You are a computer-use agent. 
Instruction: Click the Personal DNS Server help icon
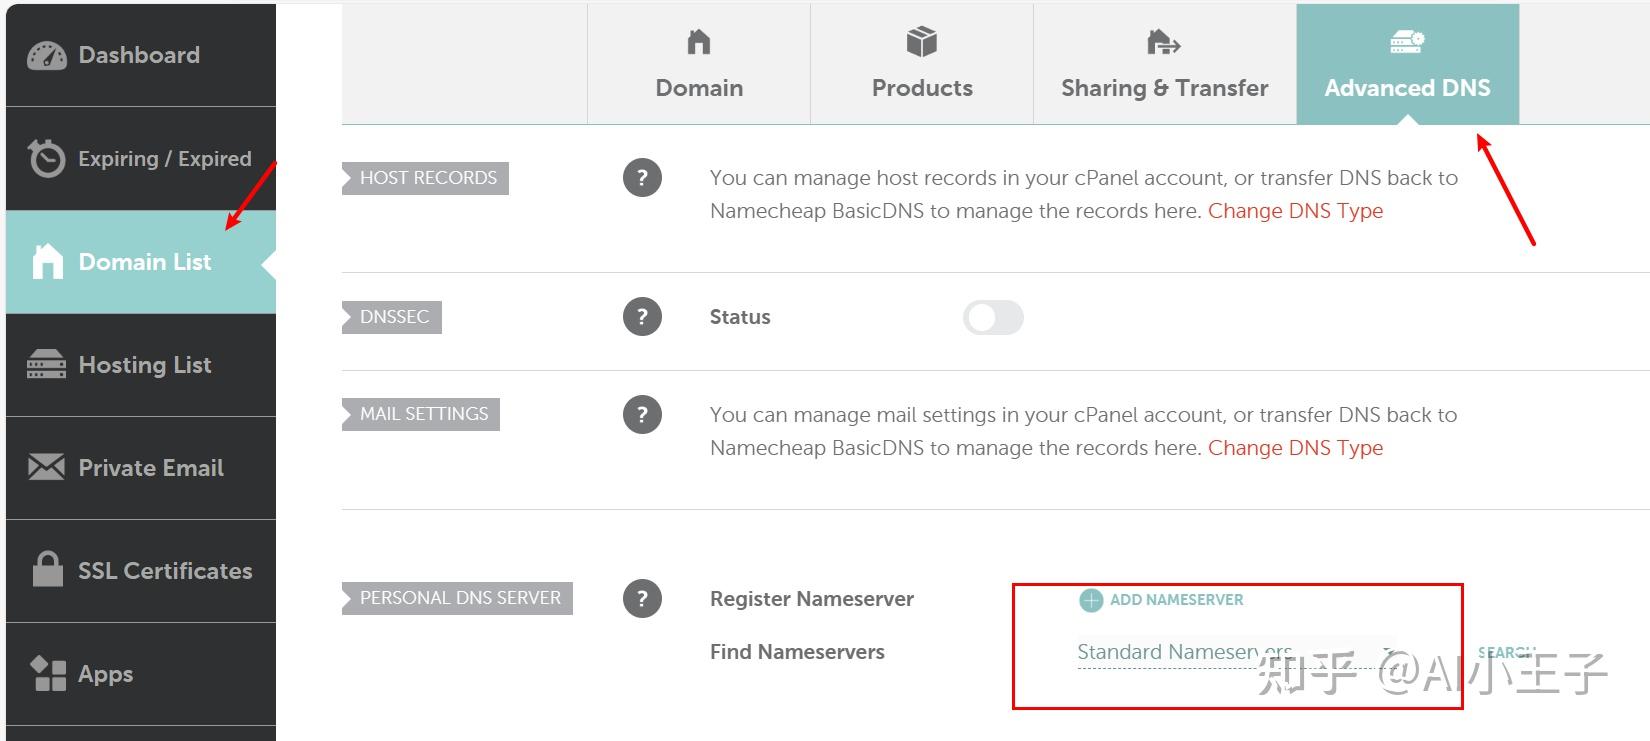click(642, 599)
